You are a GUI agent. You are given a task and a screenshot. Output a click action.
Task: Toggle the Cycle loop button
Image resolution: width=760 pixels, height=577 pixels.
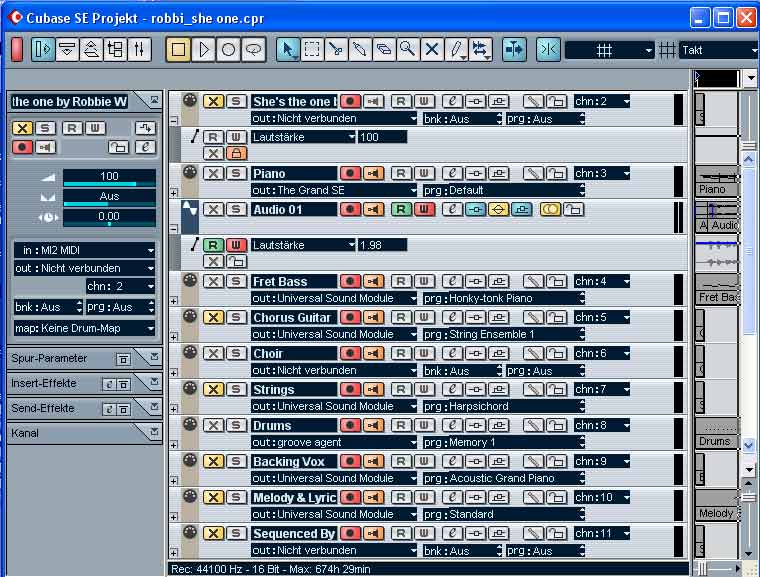(253, 49)
